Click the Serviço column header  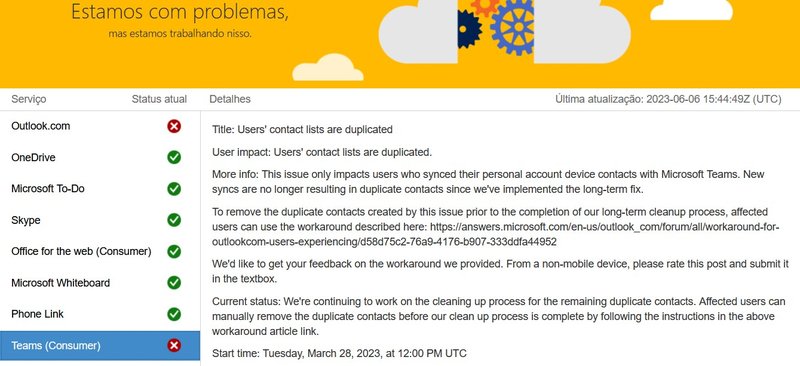[x=29, y=99]
